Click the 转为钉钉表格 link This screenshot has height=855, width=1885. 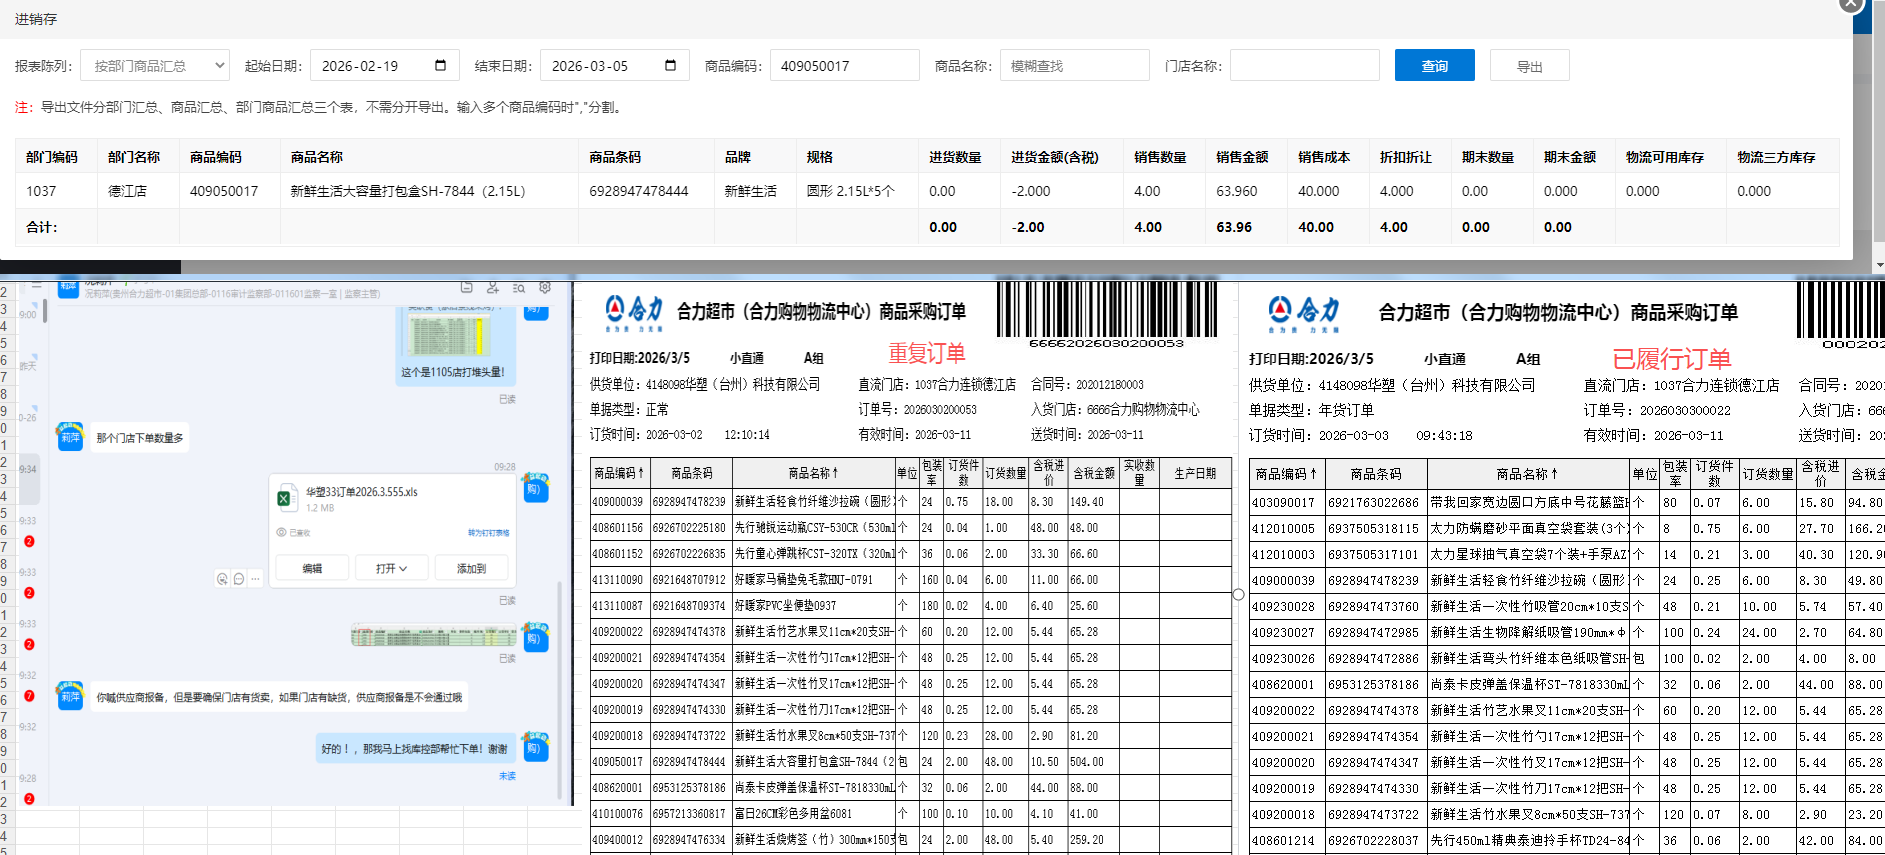[488, 533]
